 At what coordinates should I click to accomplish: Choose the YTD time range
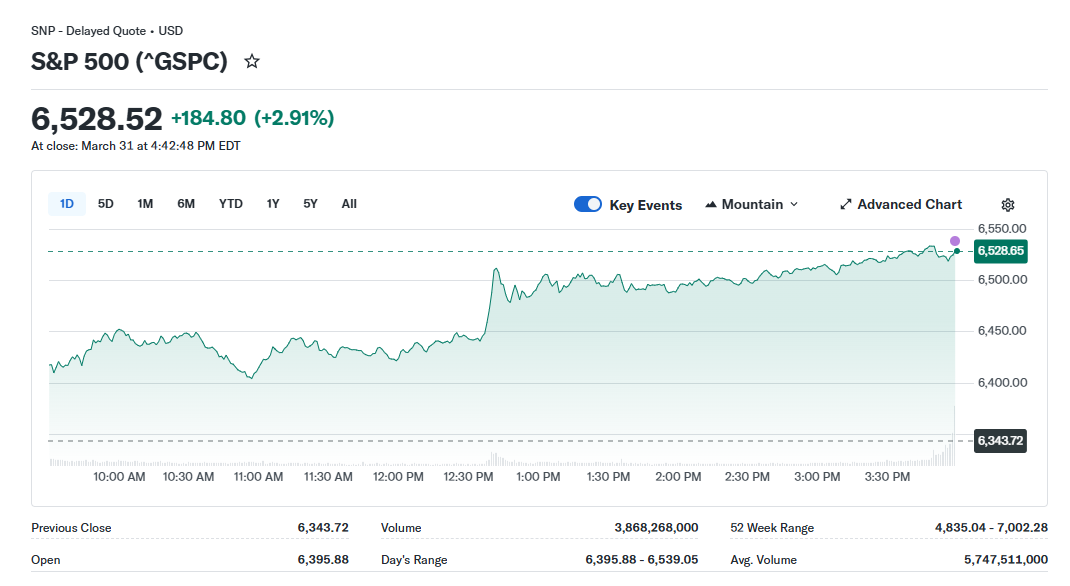[x=231, y=204]
